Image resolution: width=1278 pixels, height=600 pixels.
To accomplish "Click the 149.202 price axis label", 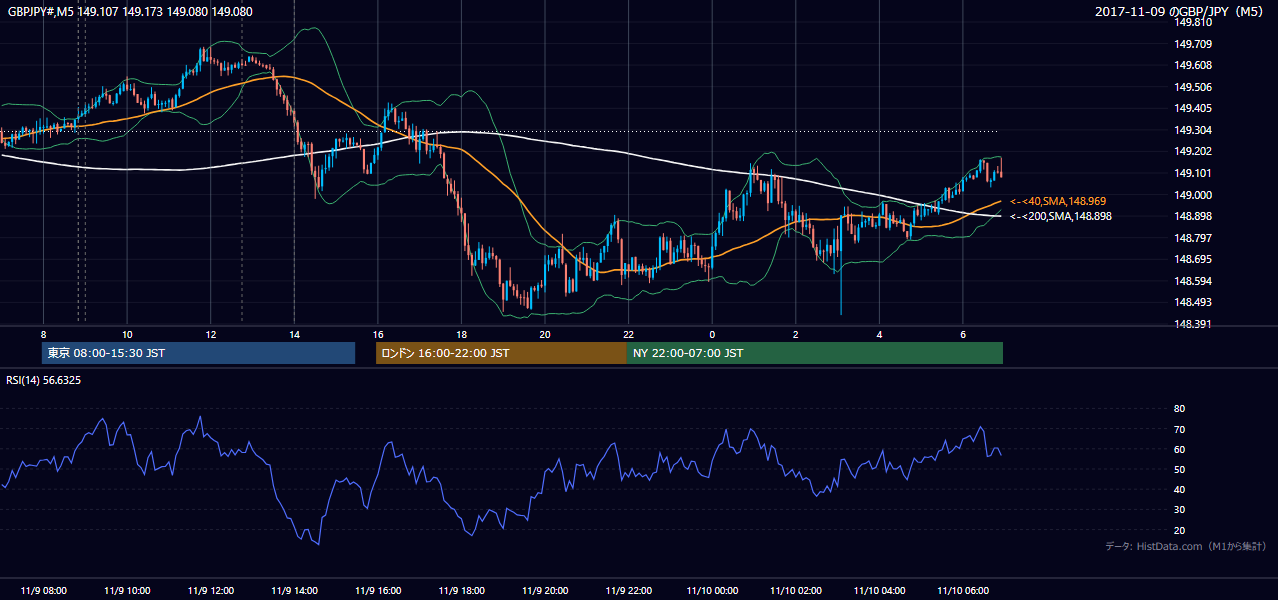I will [x=1194, y=151].
